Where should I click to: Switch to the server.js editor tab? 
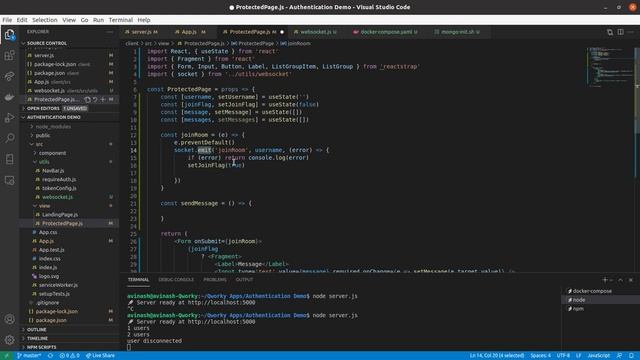[x=142, y=32]
